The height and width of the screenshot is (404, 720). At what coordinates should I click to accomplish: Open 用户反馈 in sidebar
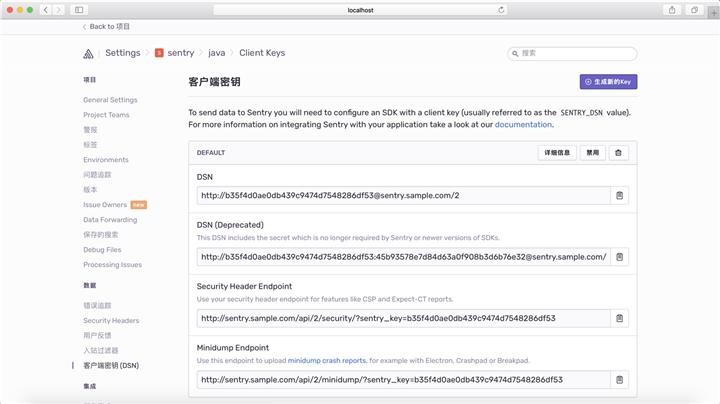tap(97, 336)
